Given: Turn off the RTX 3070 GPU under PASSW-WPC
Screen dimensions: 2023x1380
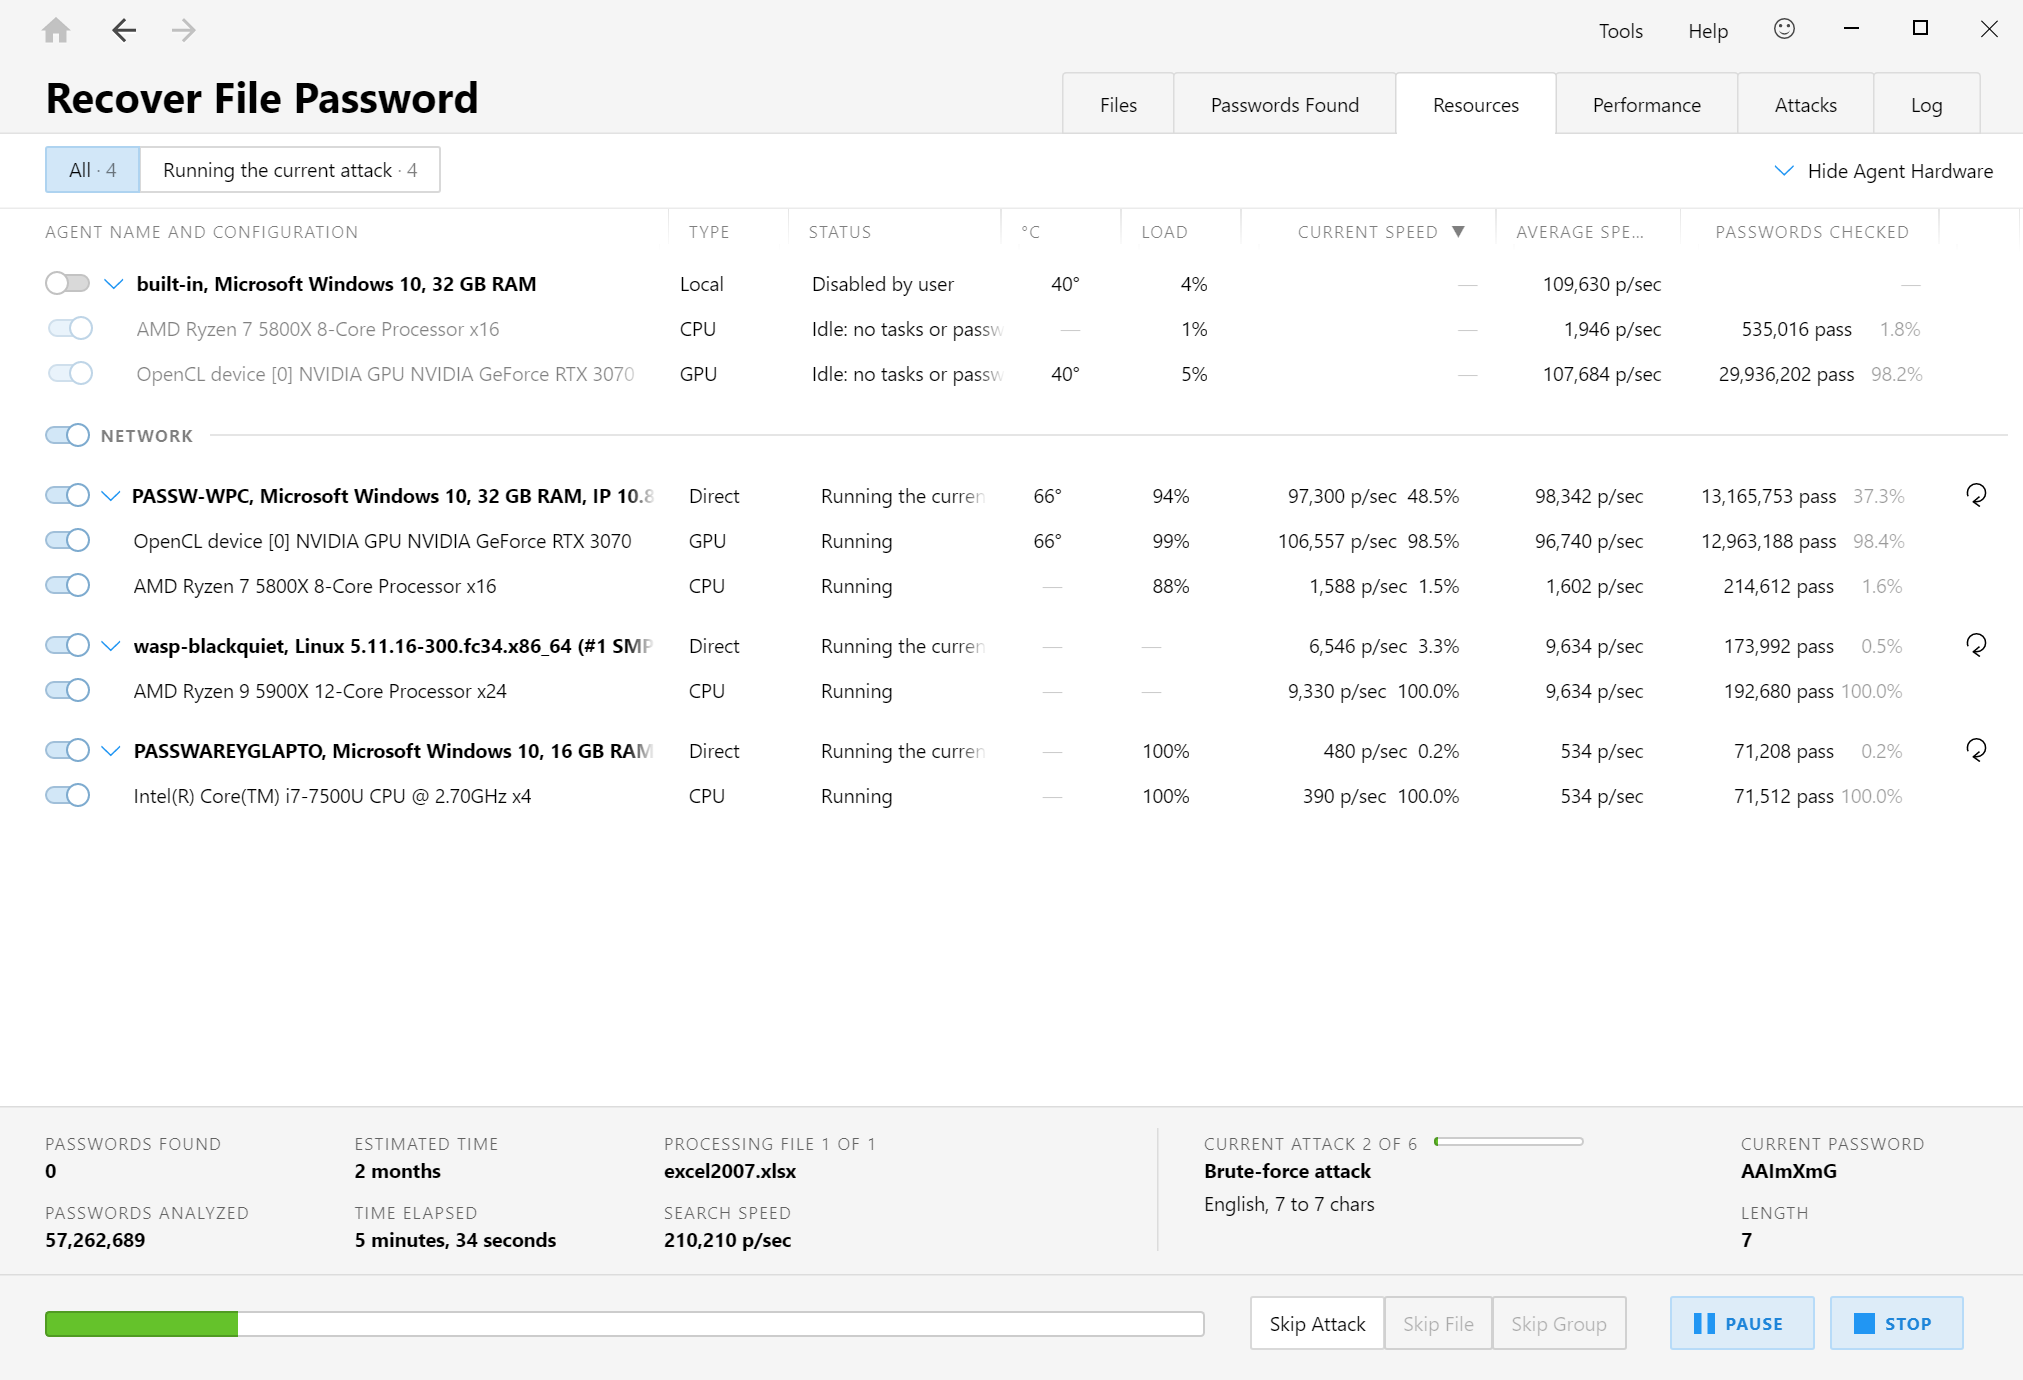Looking at the screenshot, I should tap(67, 540).
